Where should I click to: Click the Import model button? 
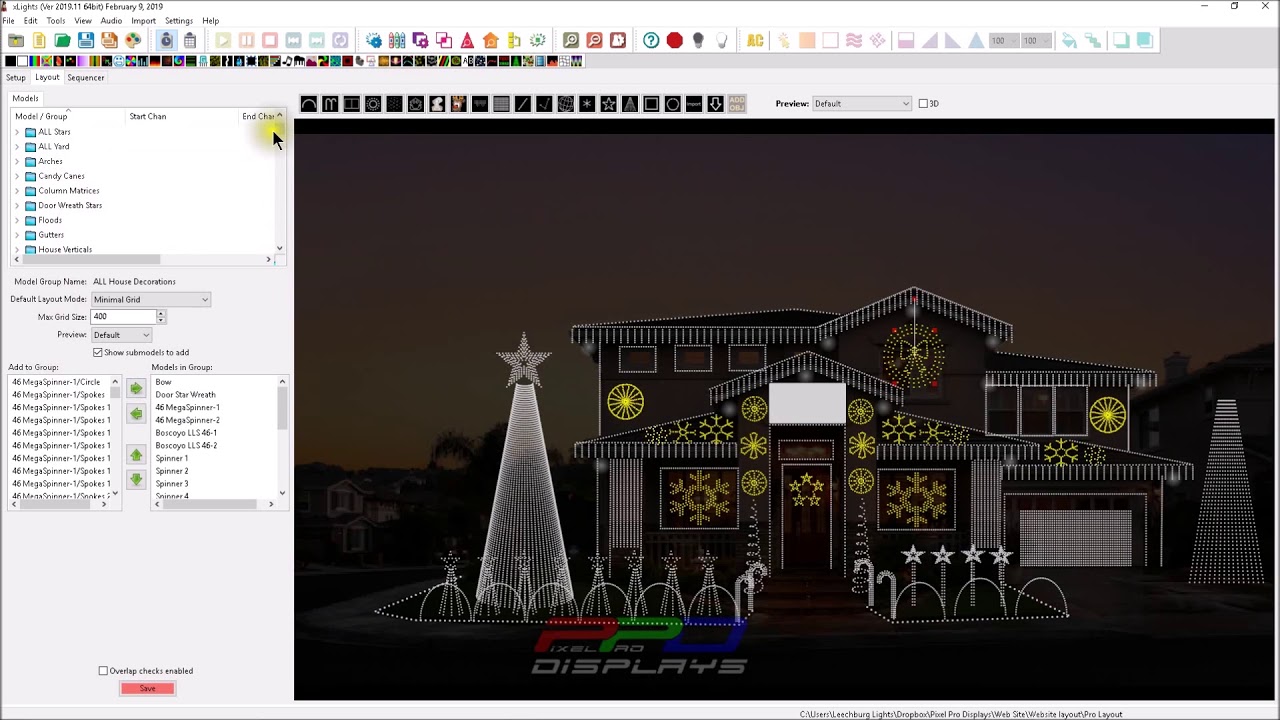(x=694, y=104)
